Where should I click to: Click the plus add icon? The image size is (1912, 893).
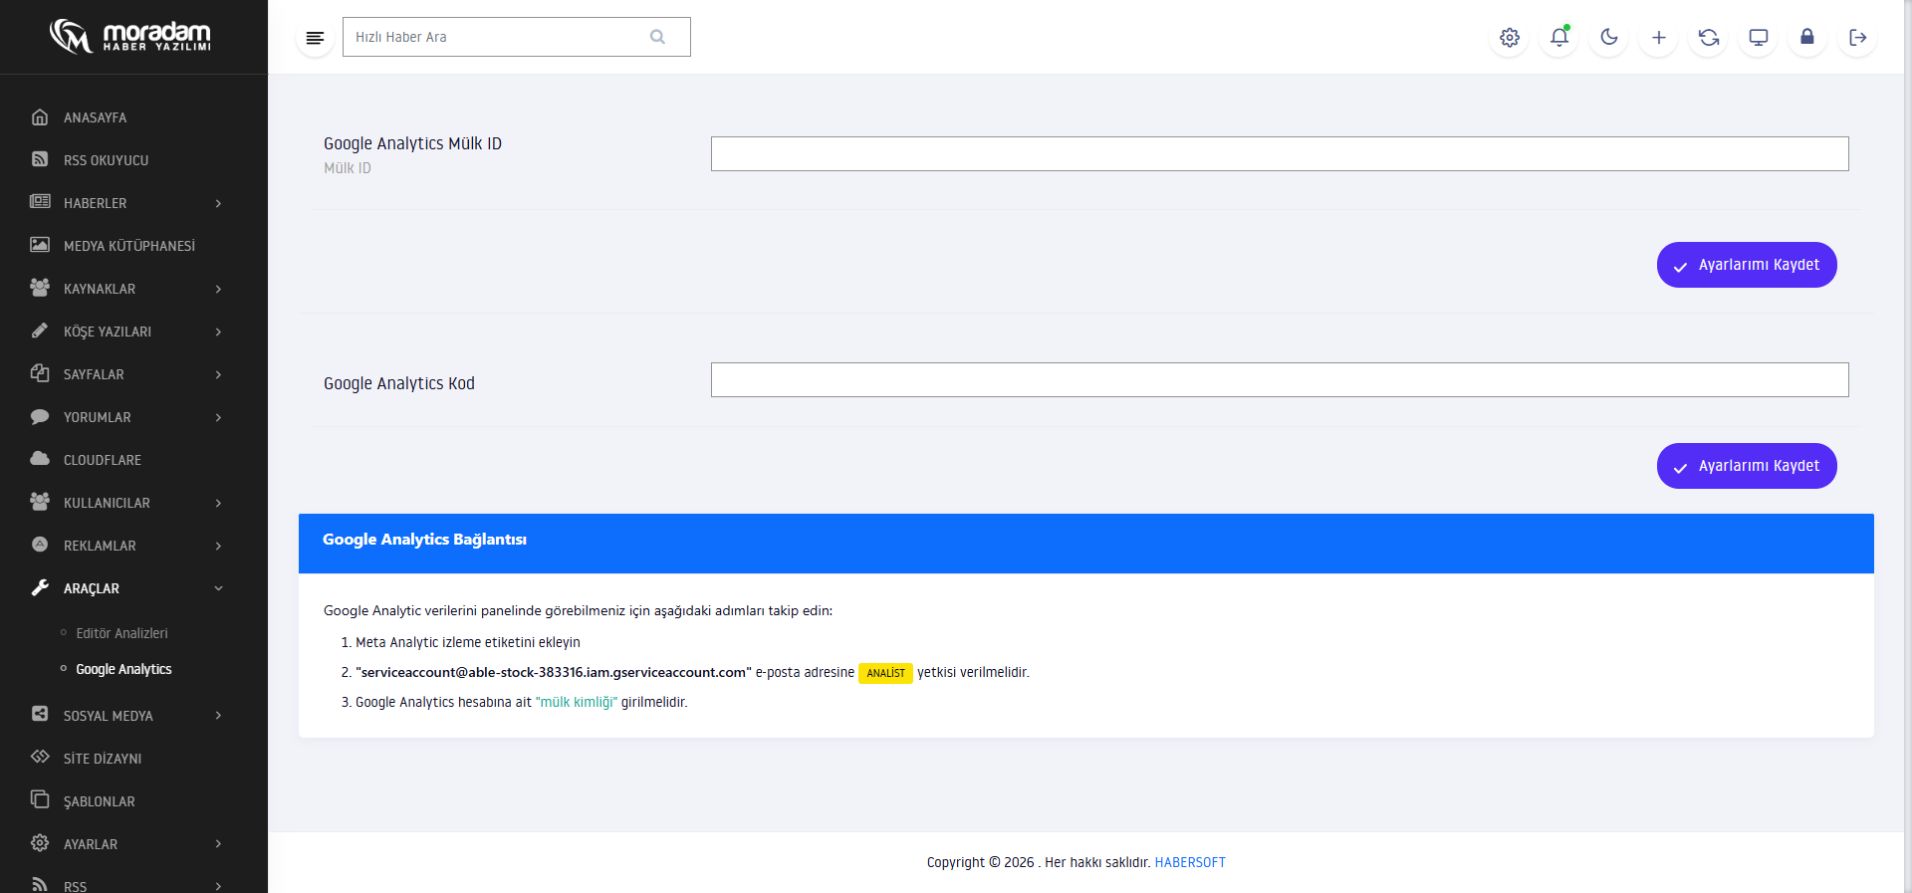pyautogui.click(x=1659, y=38)
